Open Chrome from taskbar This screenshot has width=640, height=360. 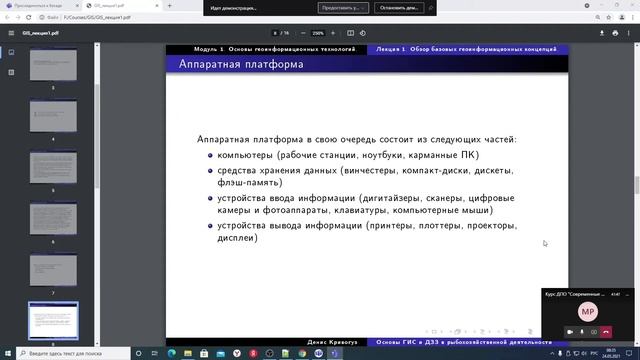click(x=302, y=353)
